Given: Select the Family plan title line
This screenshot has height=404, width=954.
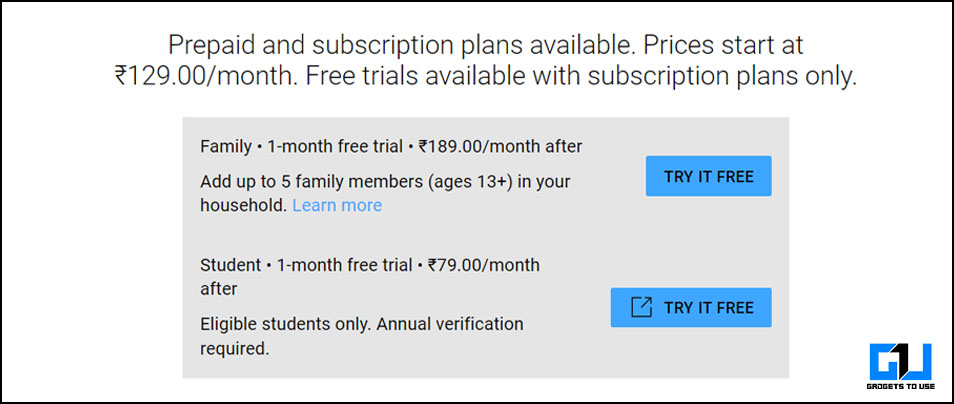Looking at the screenshot, I should pyautogui.click(x=390, y=147).
